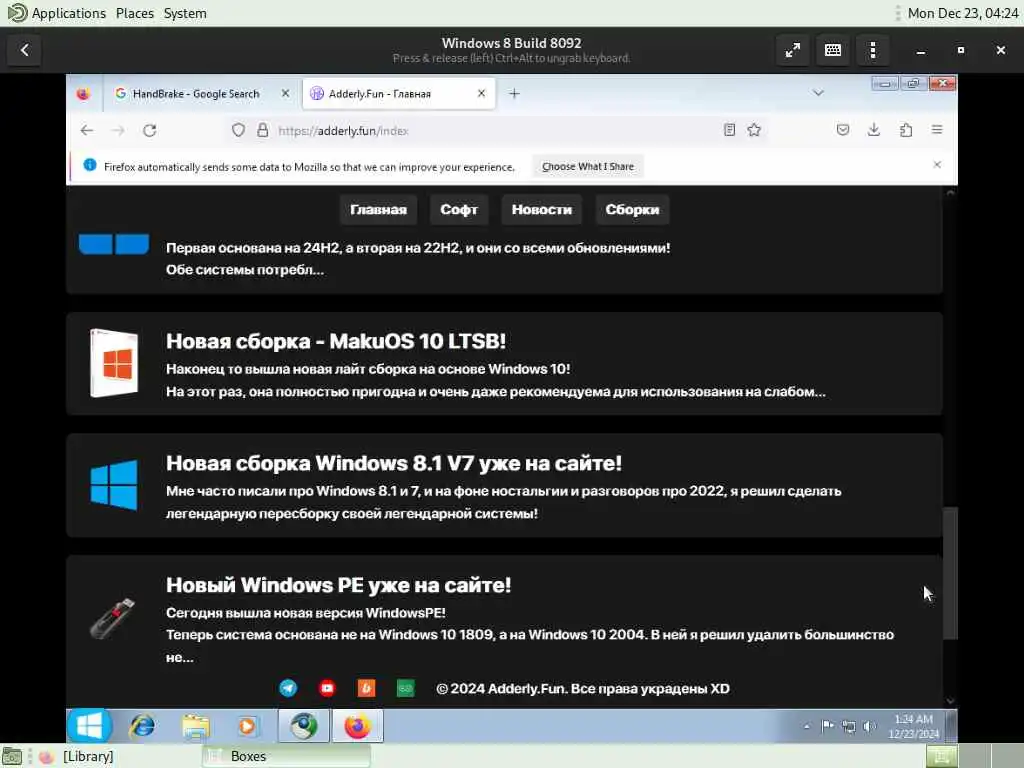Viewport: 1024px width, 768px height.
Task: Open the Firefox View icon in the tab strip
Action: pyautogui.click(x=84, y=94)
